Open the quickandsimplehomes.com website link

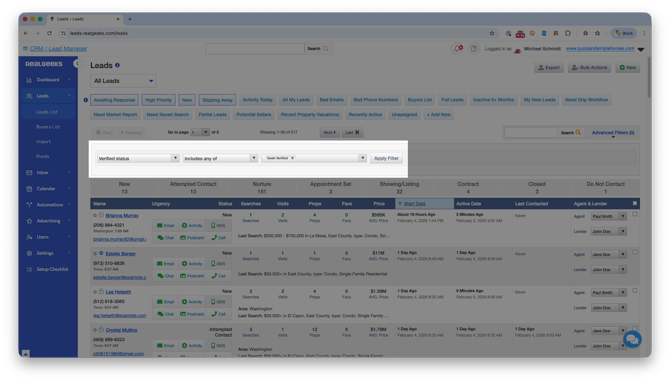[x=600, y=49]
